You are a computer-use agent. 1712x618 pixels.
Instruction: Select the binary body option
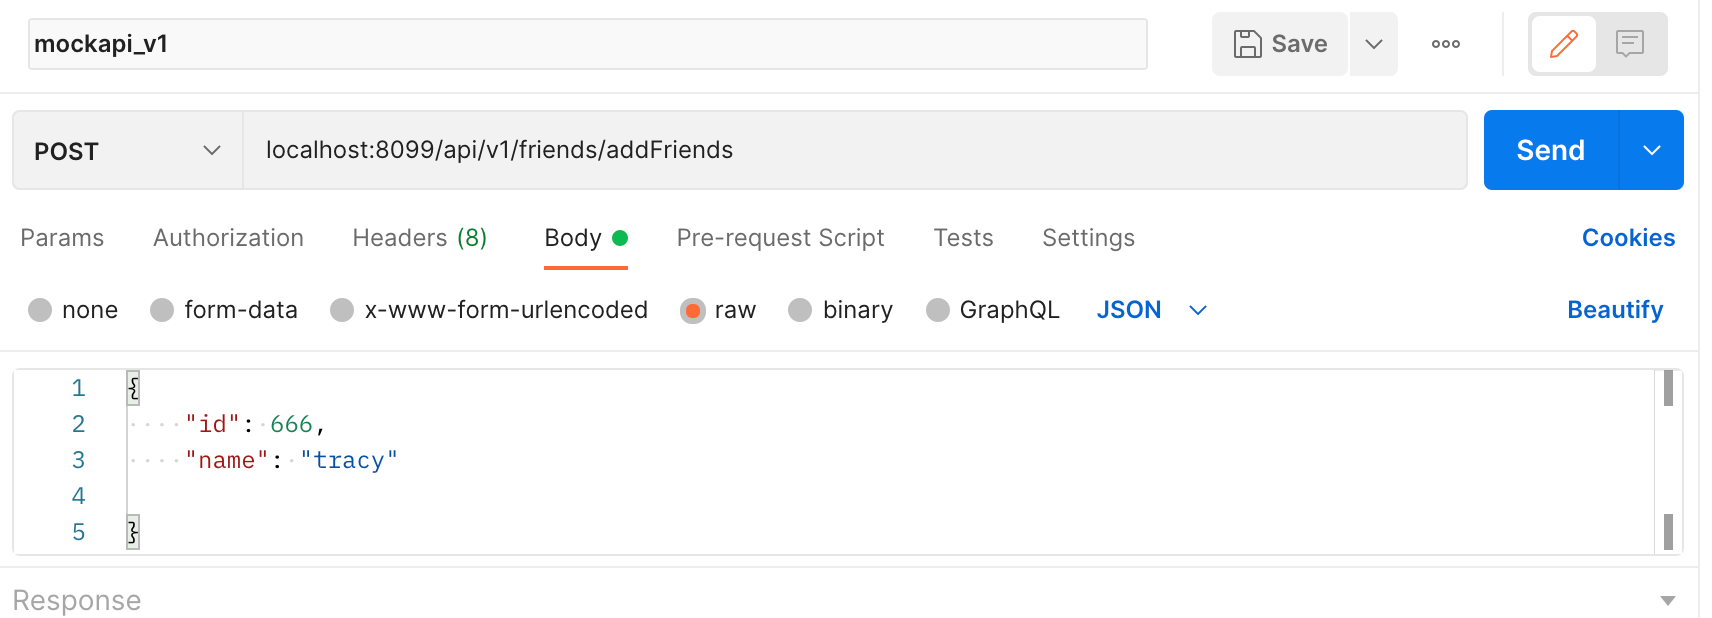click(840, 310)
